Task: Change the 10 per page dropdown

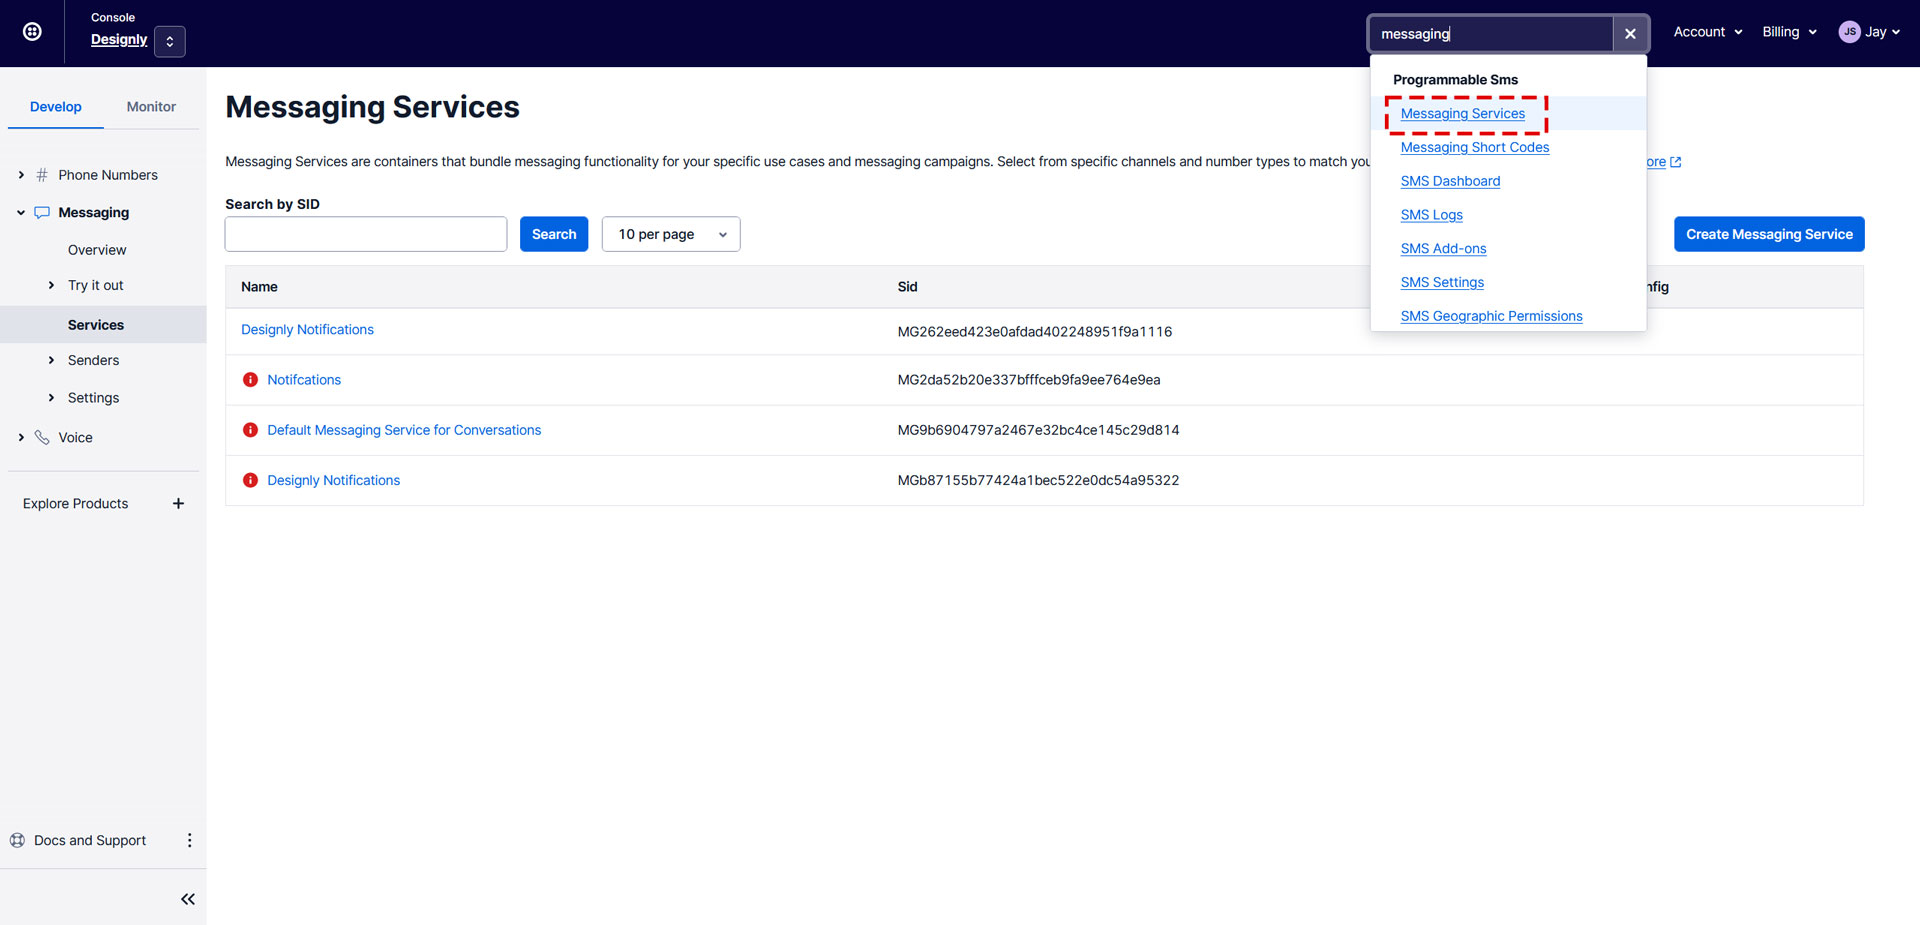Action: pos(670,234)
